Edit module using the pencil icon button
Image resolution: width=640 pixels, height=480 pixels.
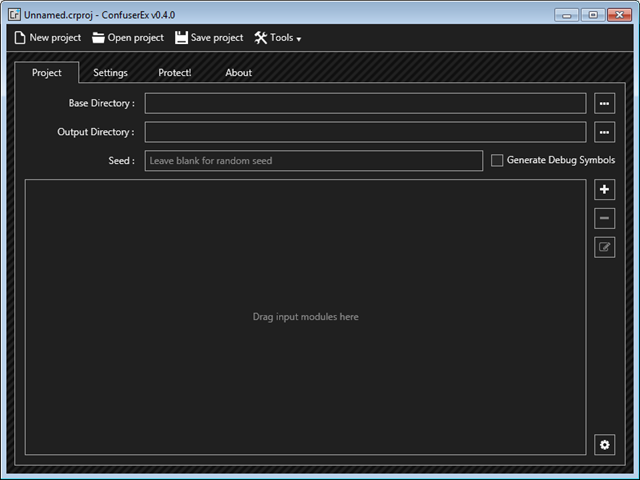click(604, 247)
